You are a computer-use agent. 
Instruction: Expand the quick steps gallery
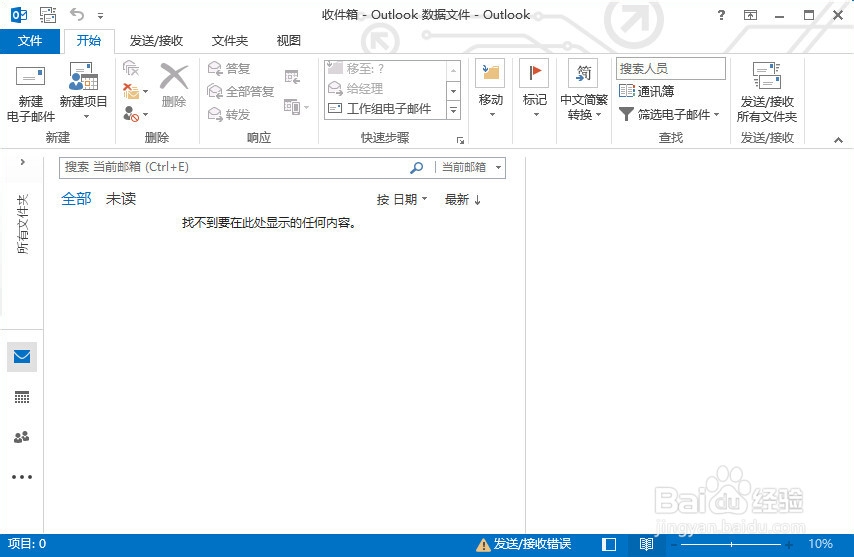[x=453, y=111]
